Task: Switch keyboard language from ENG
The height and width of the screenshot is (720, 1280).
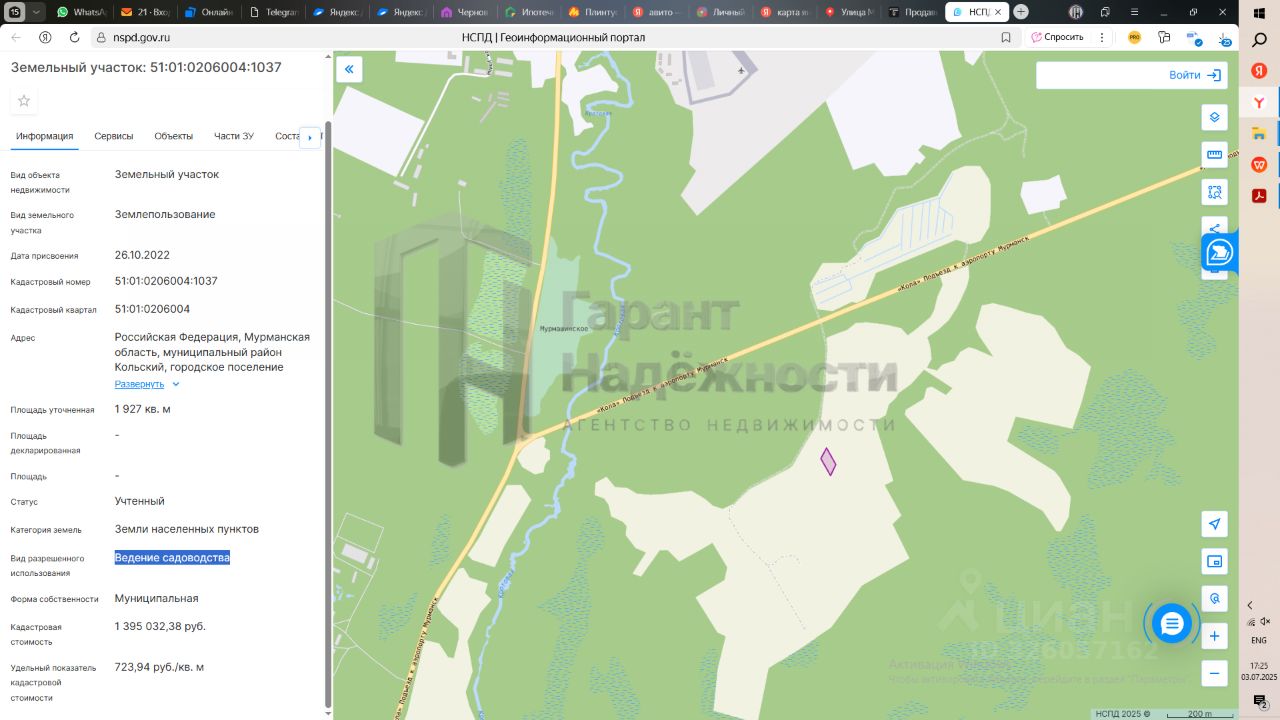Action: [1259, 640]
